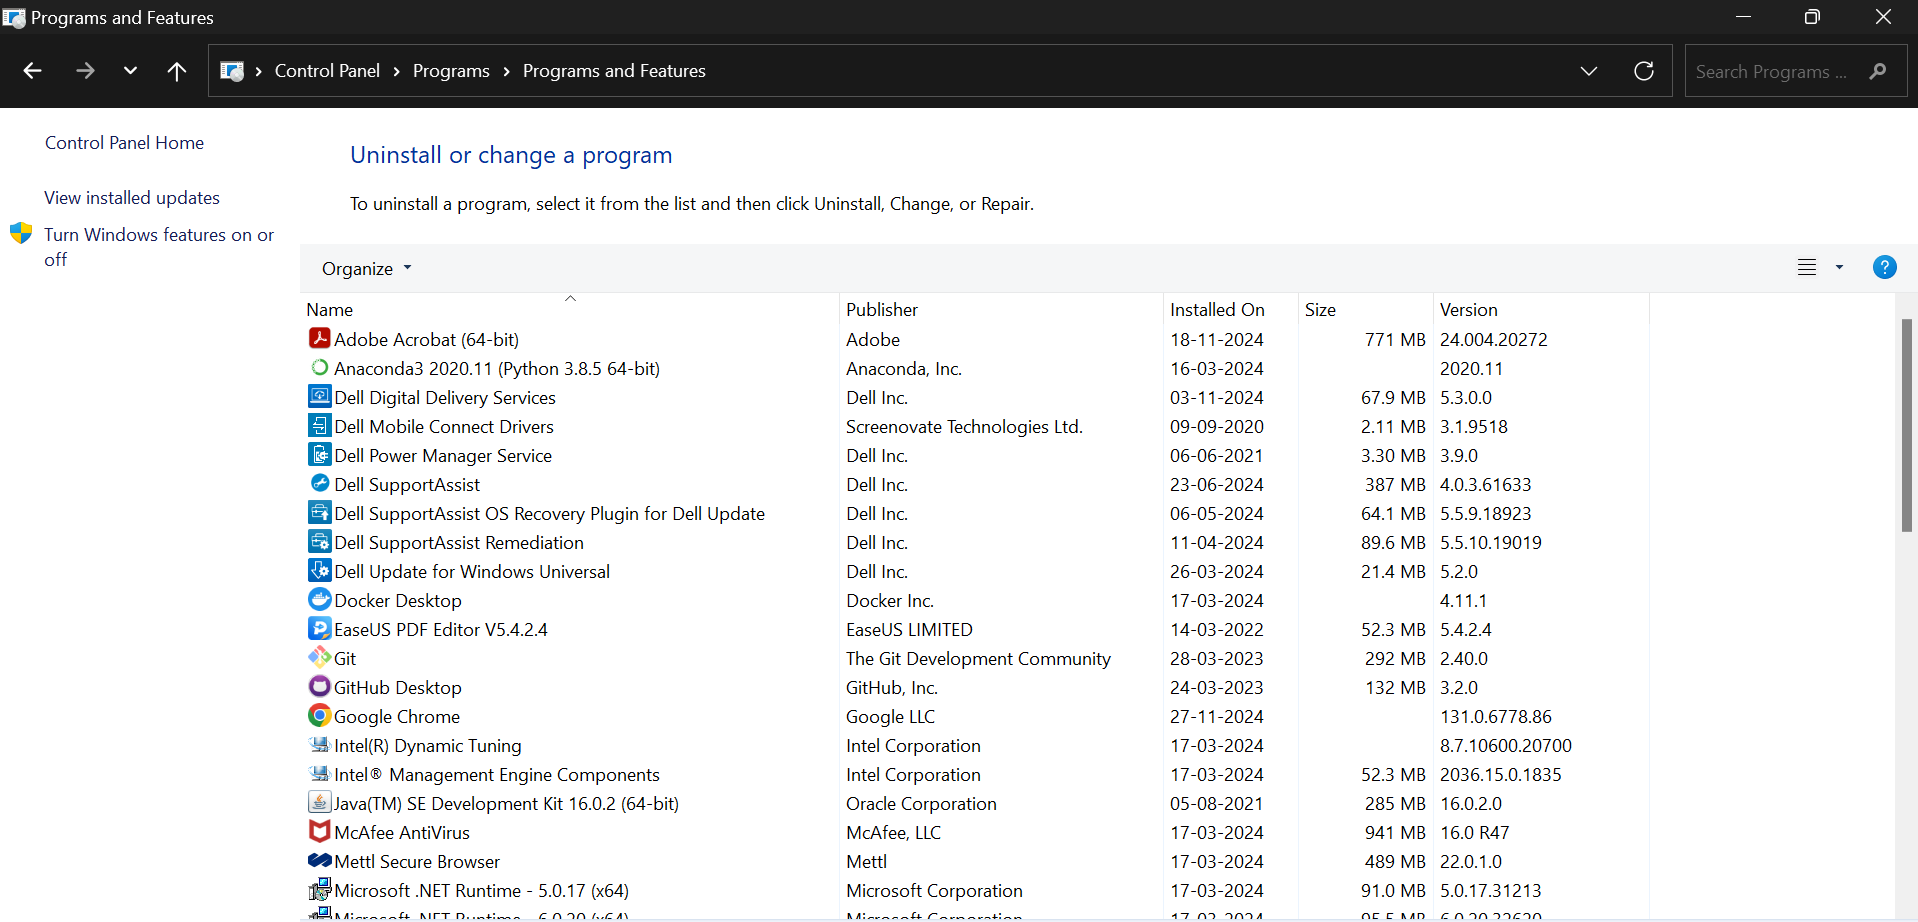This screenshot has height=922, width=1918.
Task: Open the Organize dropdown menu
Action: coord(364,268)
